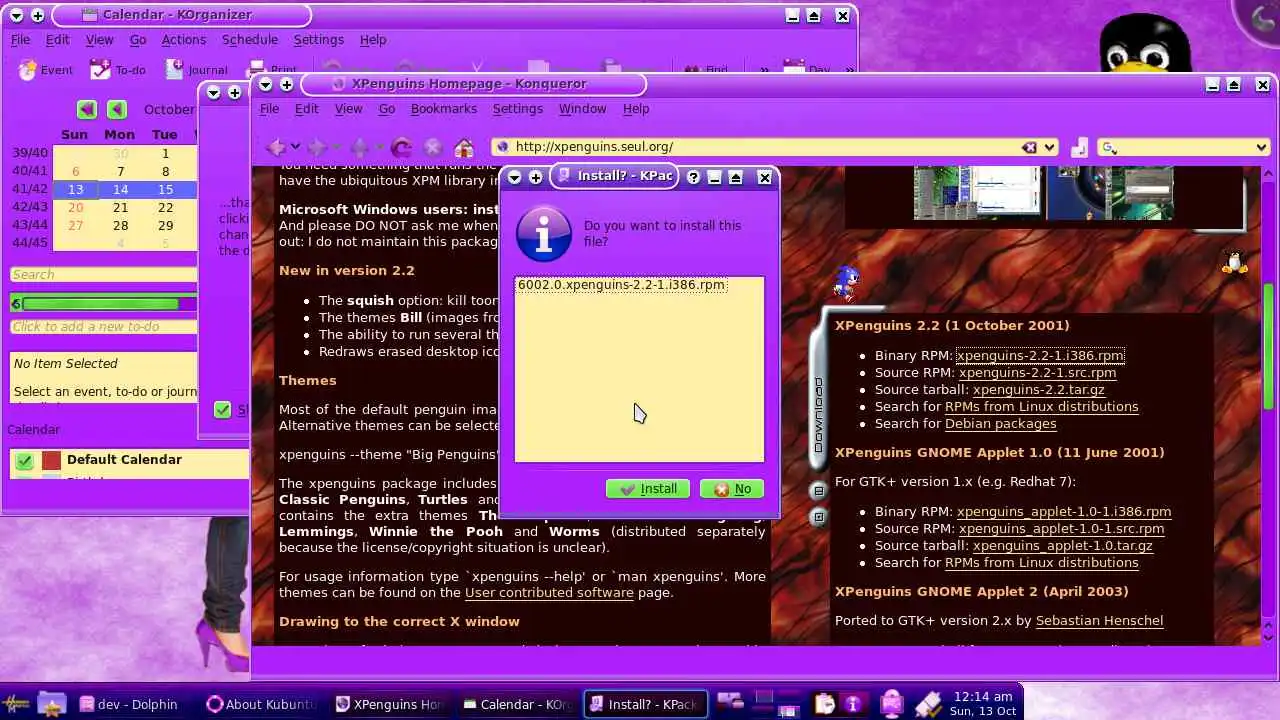This screenshot has width=1280, height=720.
Task: Click the previous-year double arrow in the date navigator
Action: point(87,109)
